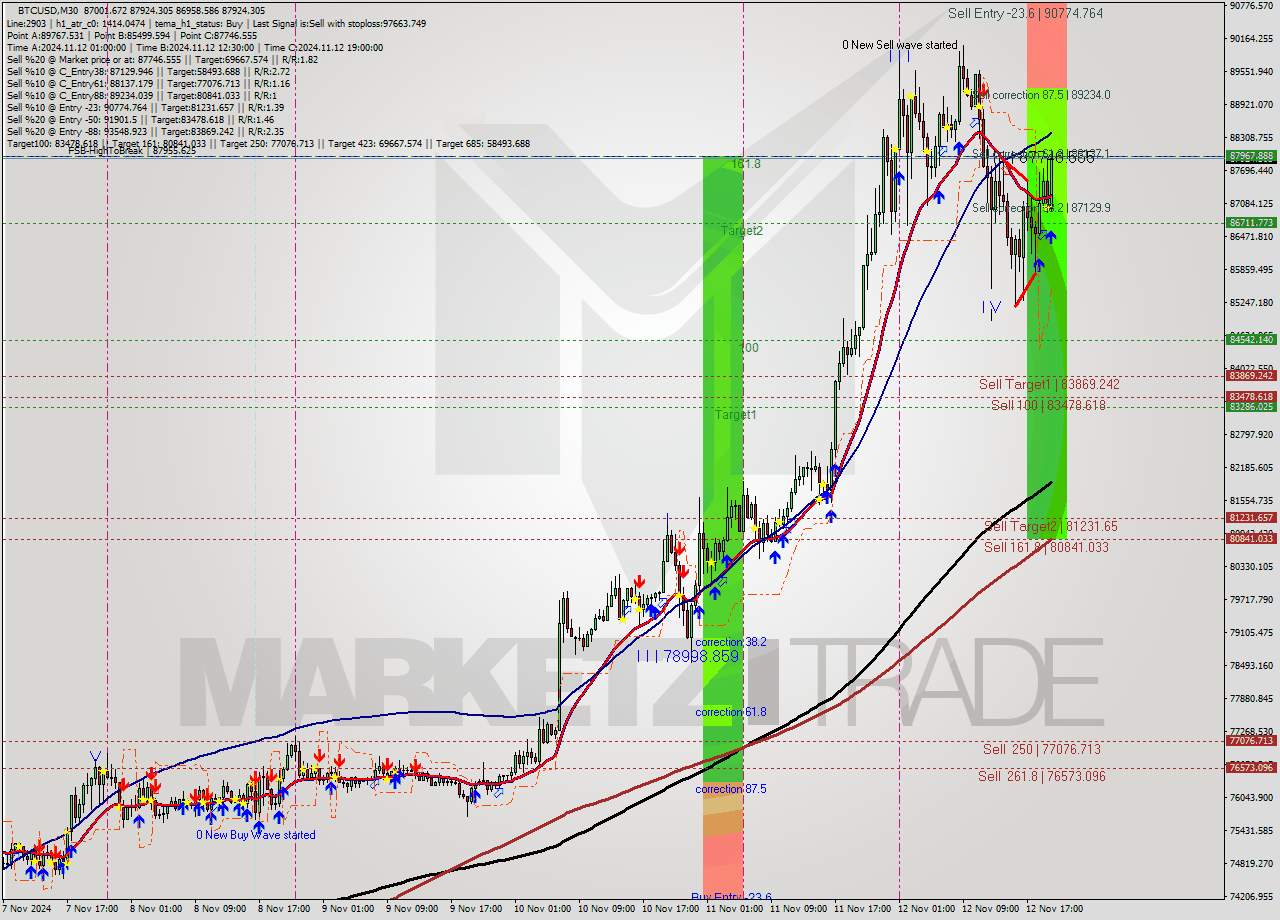Click the red 81231.657 price tag
The width and height of the screenshot is (1280, 920).
tap(1251, 518)
